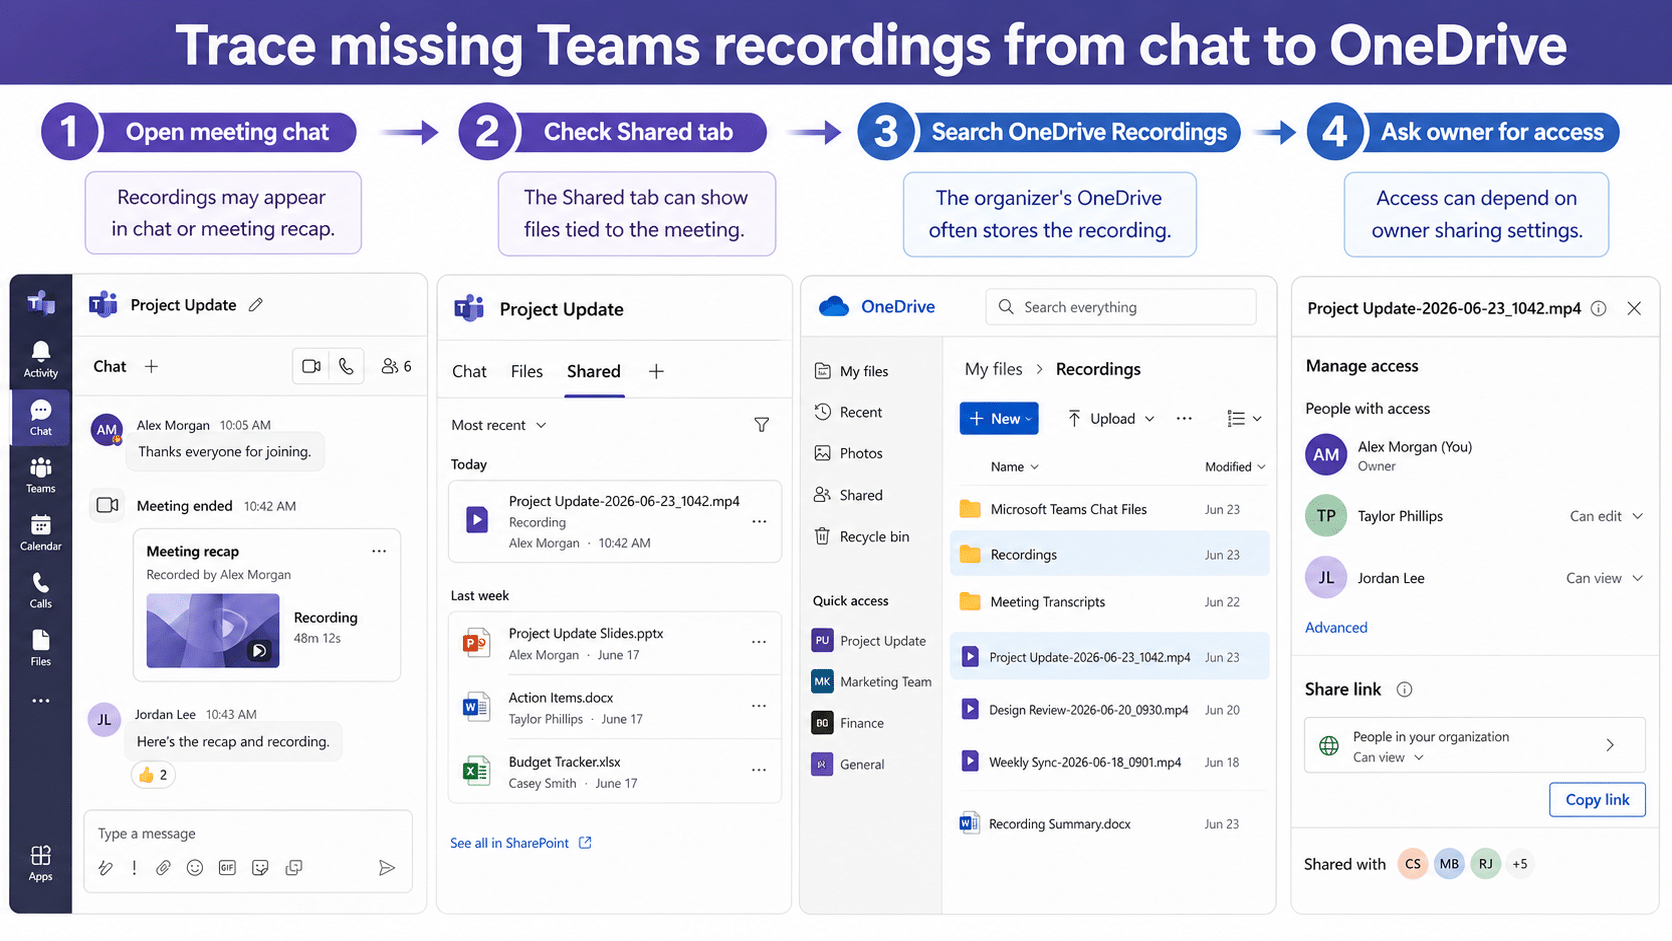Image resolution: width=1672 pixels, height=941 pixels.
Task: Open Shared in OneDrive nav
Action: tap(848, 495)
